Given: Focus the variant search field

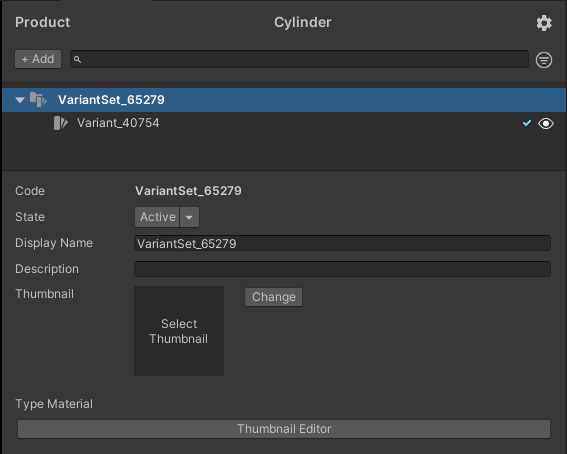Looking at the screenshot, I should [x=299, y=59].
